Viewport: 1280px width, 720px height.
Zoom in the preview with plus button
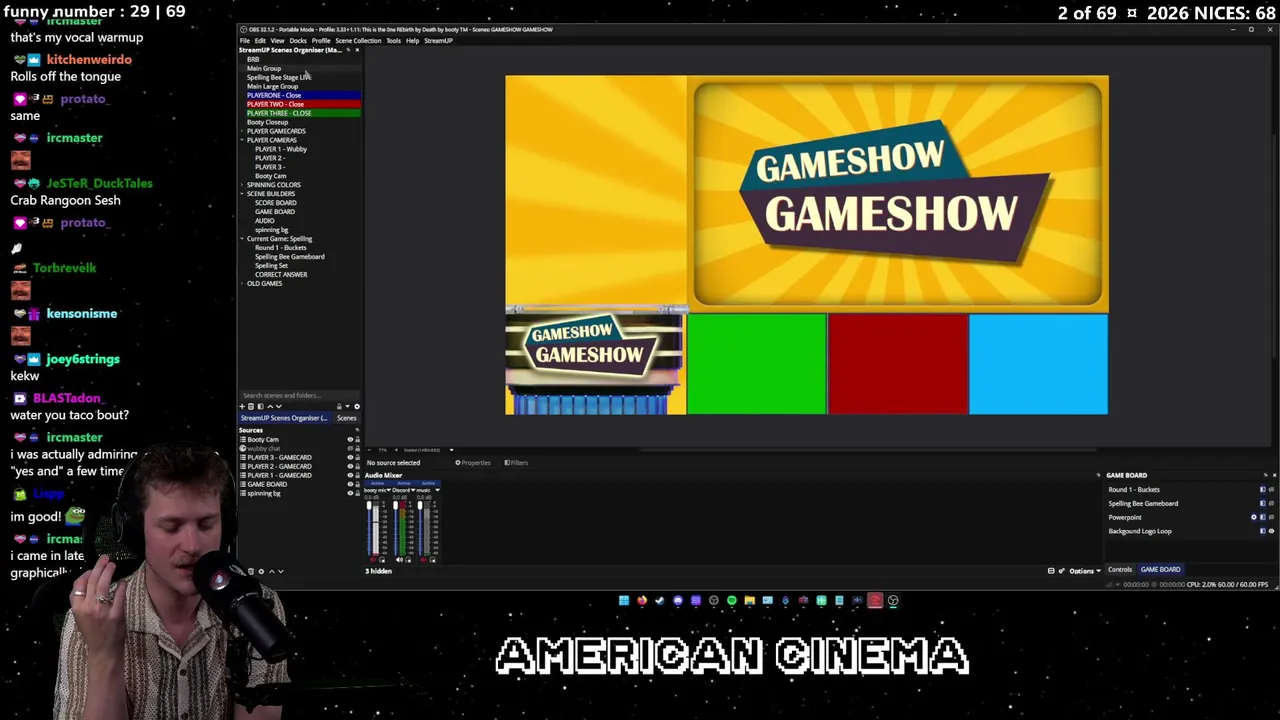(x=396, y=450)
